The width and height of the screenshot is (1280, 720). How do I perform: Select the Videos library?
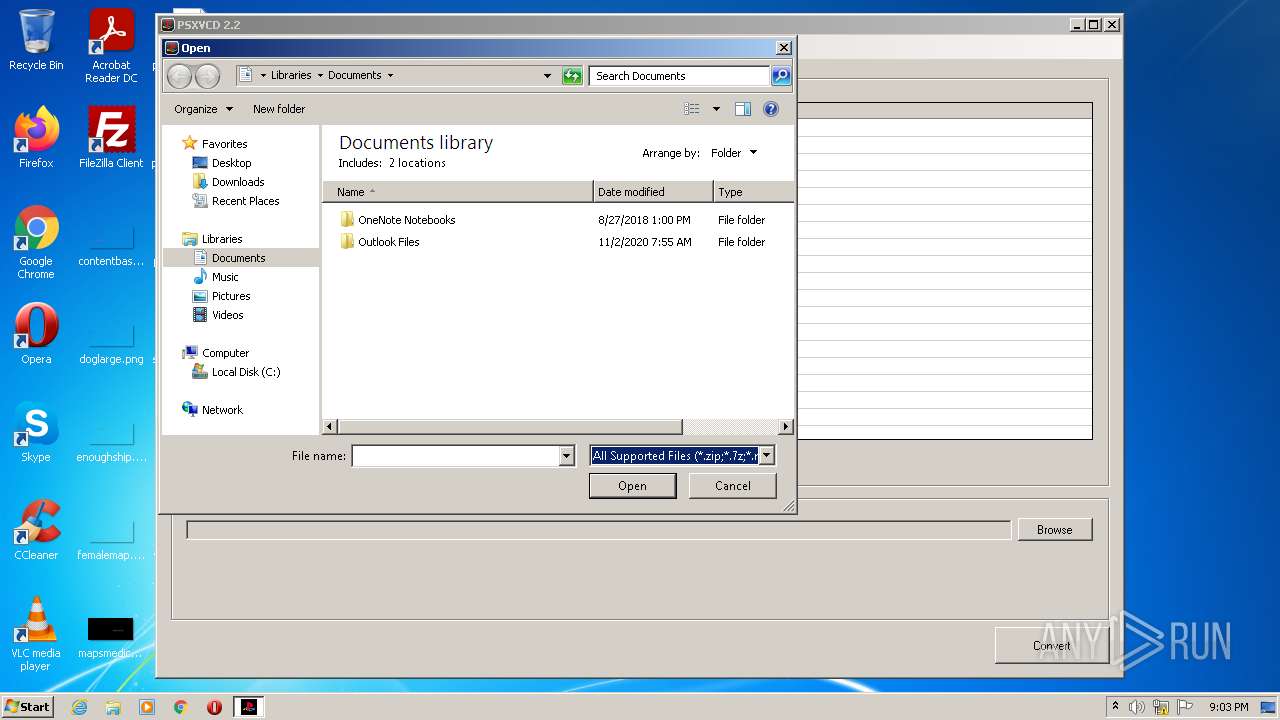[227, 315]
